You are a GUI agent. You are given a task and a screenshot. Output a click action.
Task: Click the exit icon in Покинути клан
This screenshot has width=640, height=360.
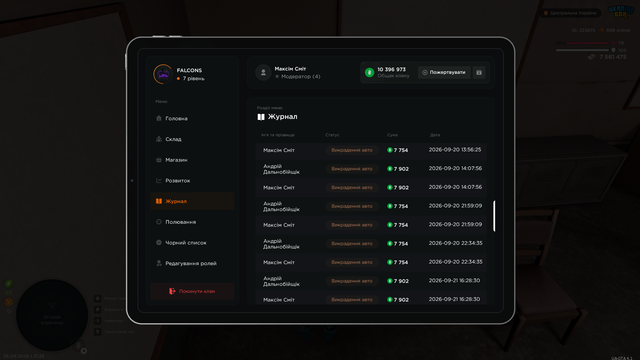[x=172, y=291]
